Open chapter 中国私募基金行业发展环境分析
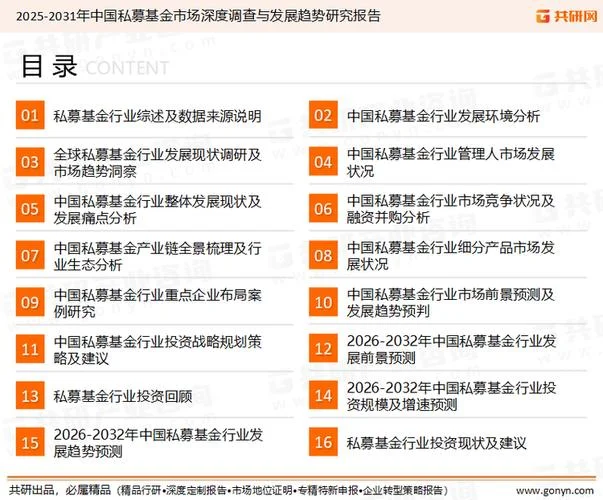The height and width of the screenshot is (500, 603). point(443,116)
